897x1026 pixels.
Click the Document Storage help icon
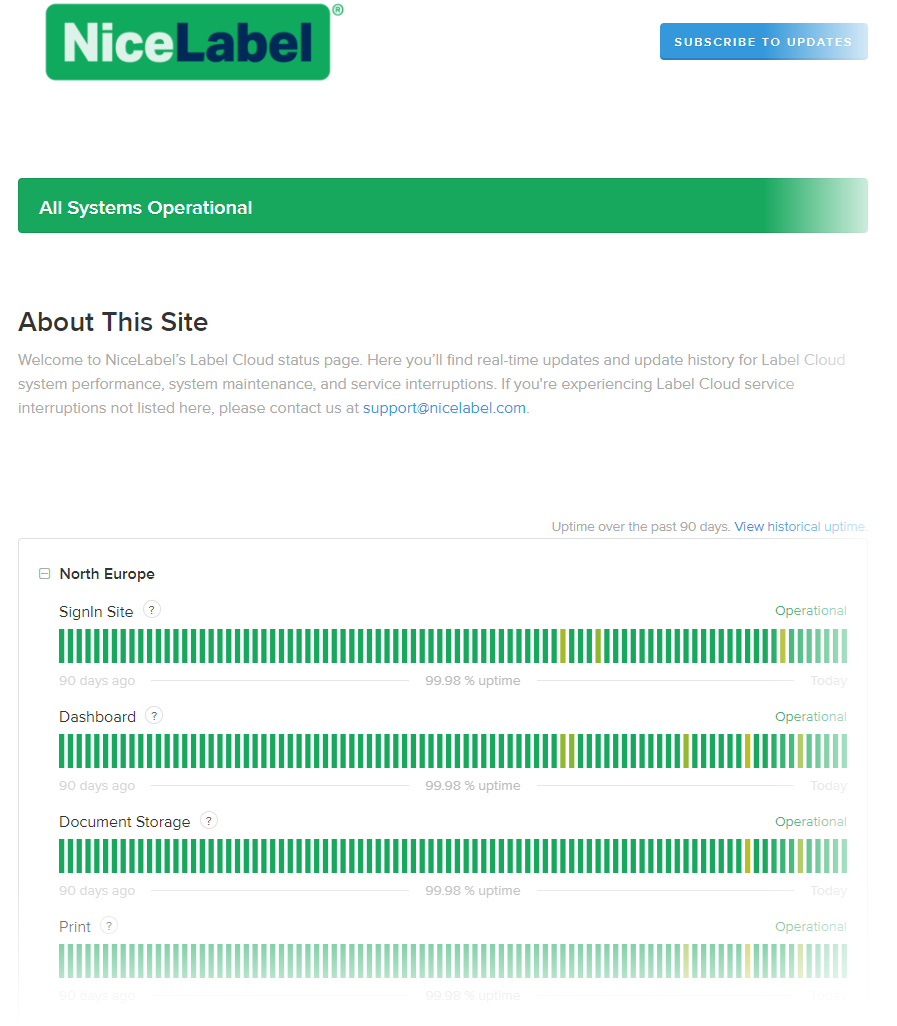tap(209, 821)
